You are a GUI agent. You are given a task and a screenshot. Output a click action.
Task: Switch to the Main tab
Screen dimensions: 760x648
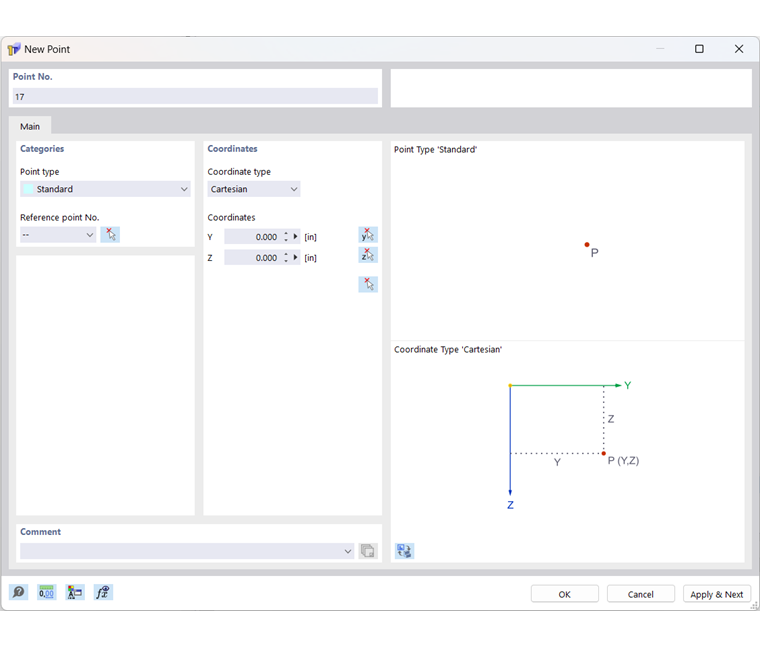(30, 126)
